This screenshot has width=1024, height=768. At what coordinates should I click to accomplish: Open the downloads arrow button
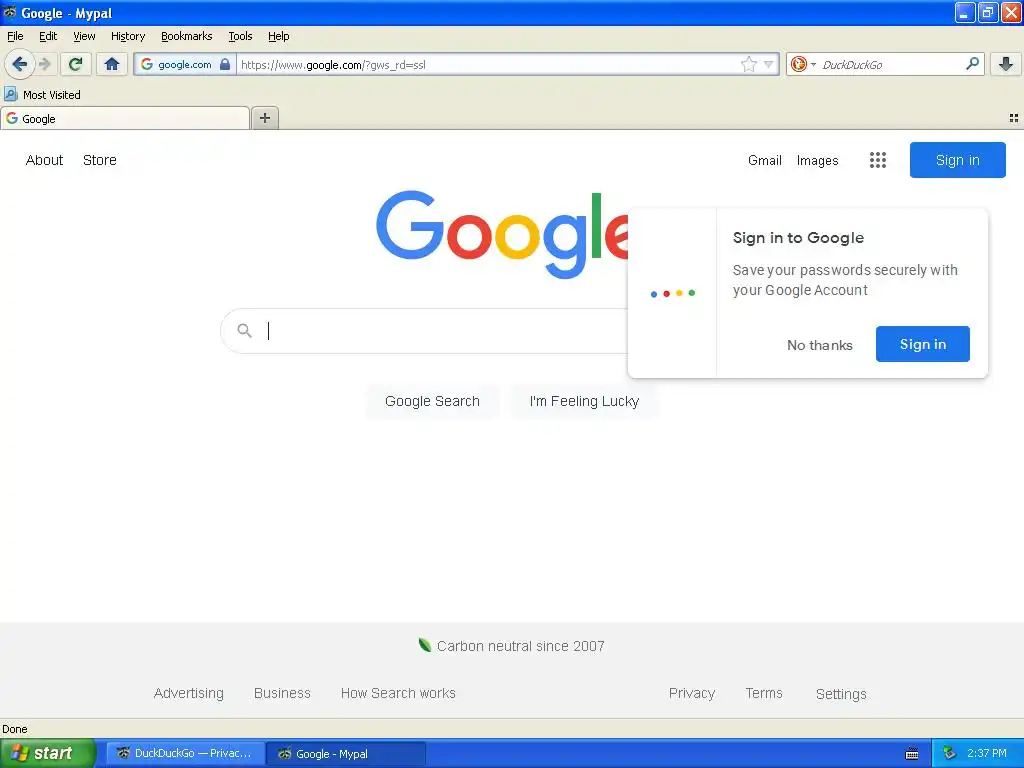click(1006, 64)
